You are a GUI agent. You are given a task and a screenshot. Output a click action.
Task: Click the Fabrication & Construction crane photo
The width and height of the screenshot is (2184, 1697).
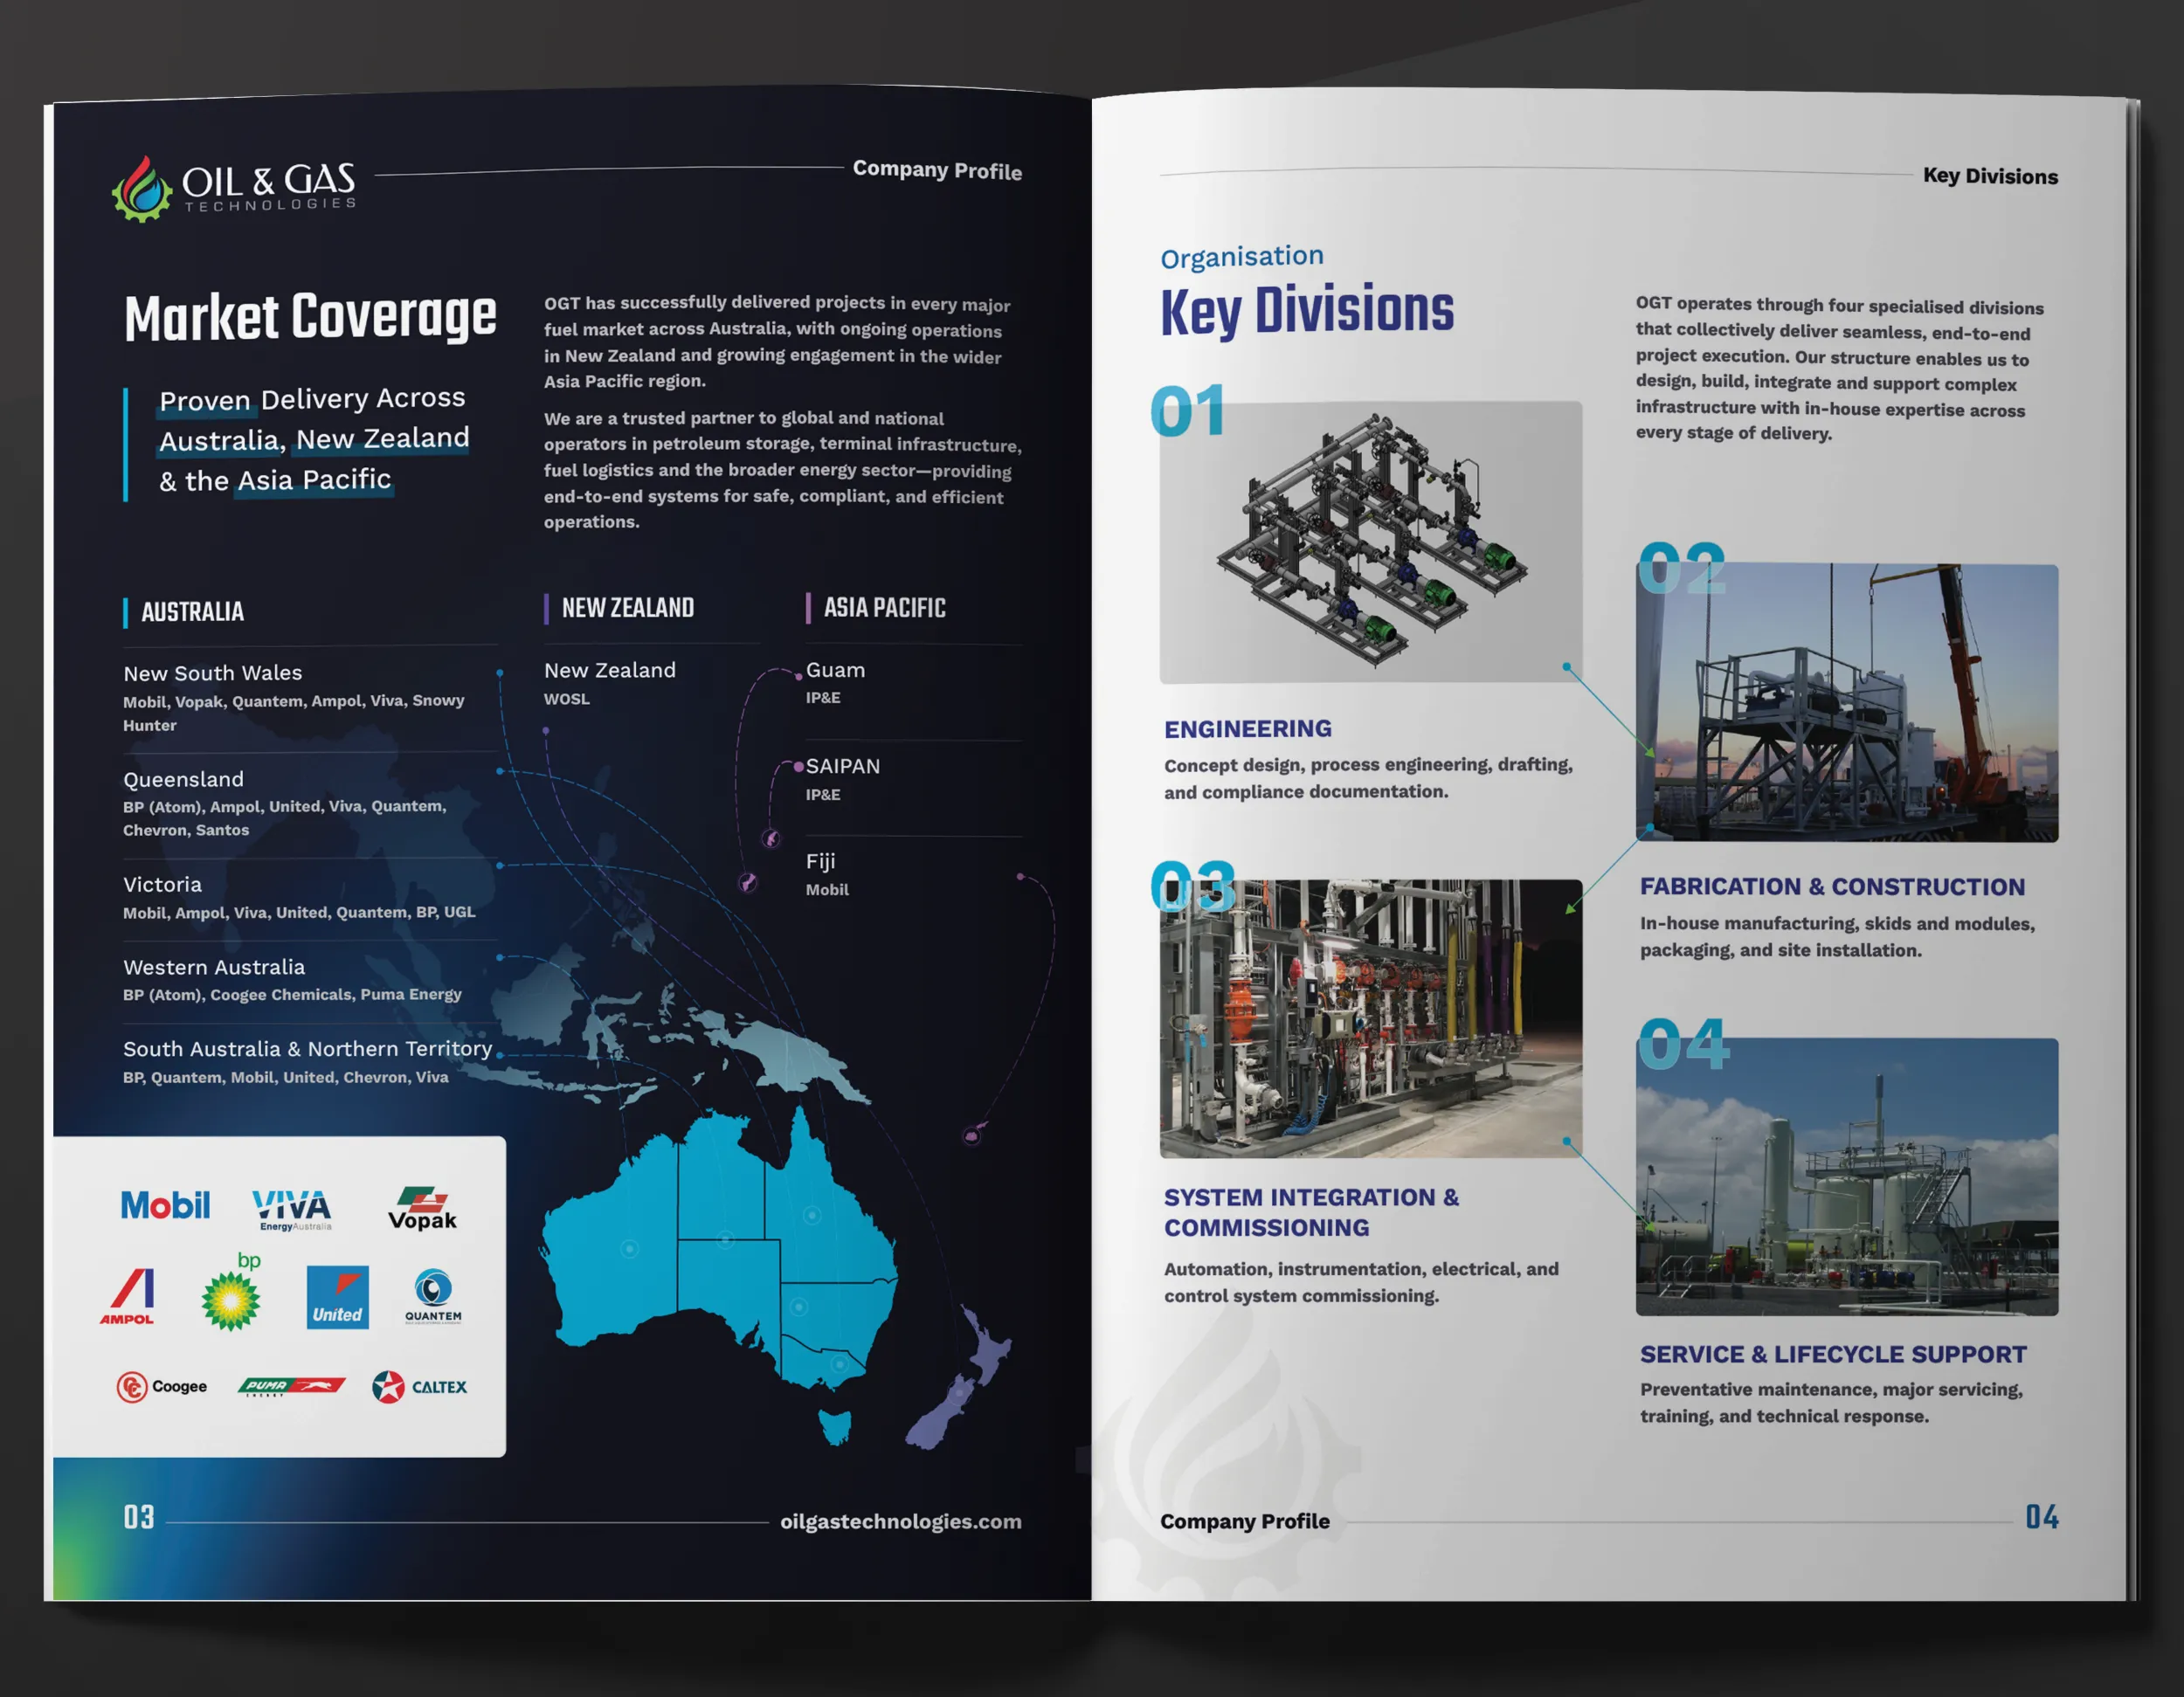pos(1846,702)
